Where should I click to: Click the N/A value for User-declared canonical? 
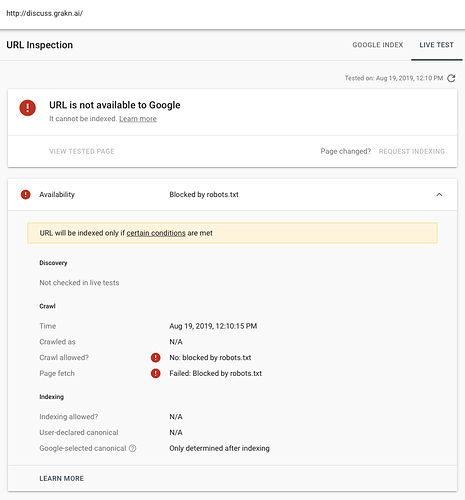[x=176, y=432]
